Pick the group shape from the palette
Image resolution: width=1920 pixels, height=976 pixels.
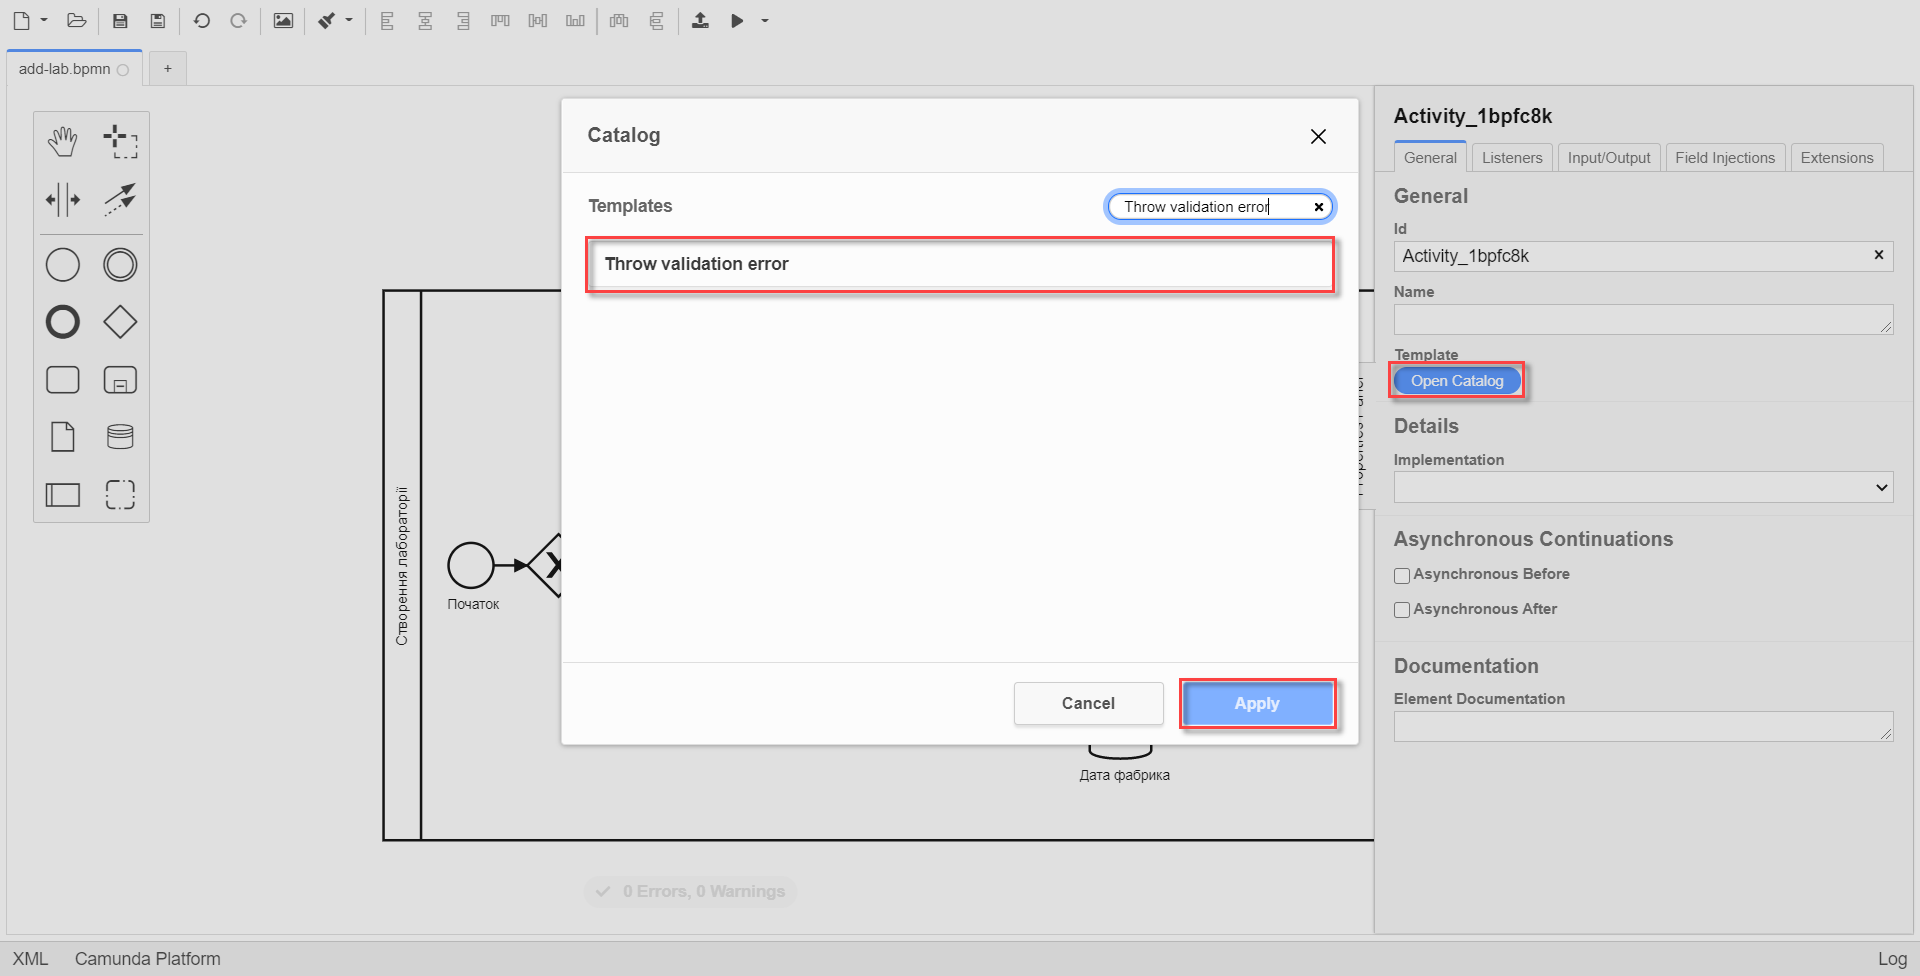[x=120, y=494]
